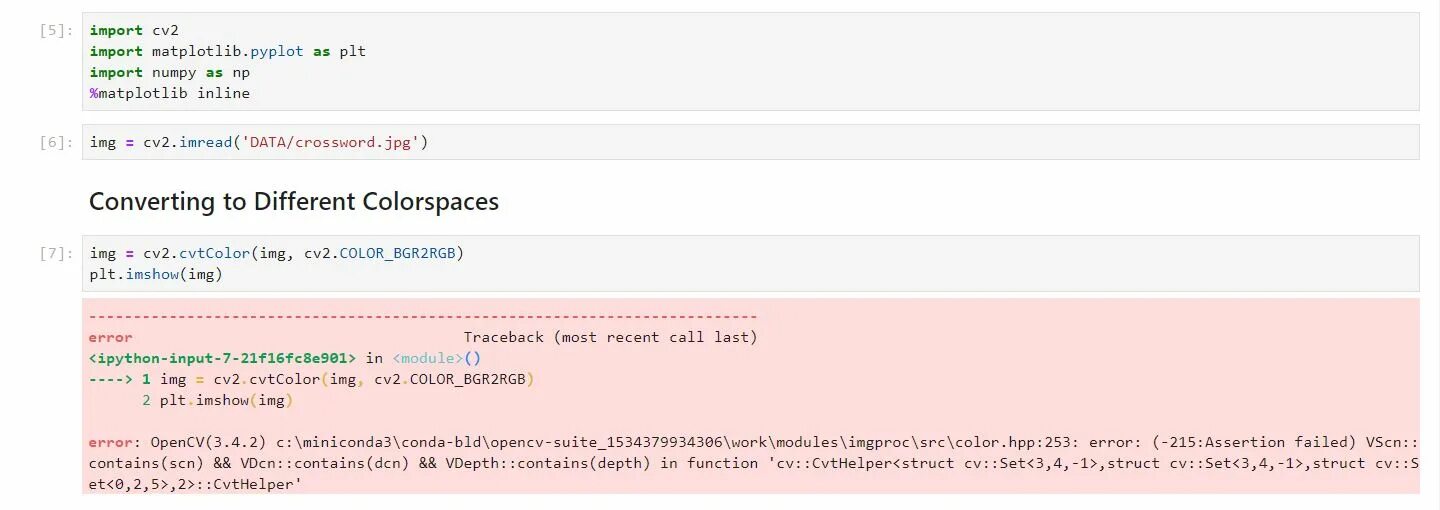Place cursor on plt.imshow(img) in cell 7

point(155,274)
